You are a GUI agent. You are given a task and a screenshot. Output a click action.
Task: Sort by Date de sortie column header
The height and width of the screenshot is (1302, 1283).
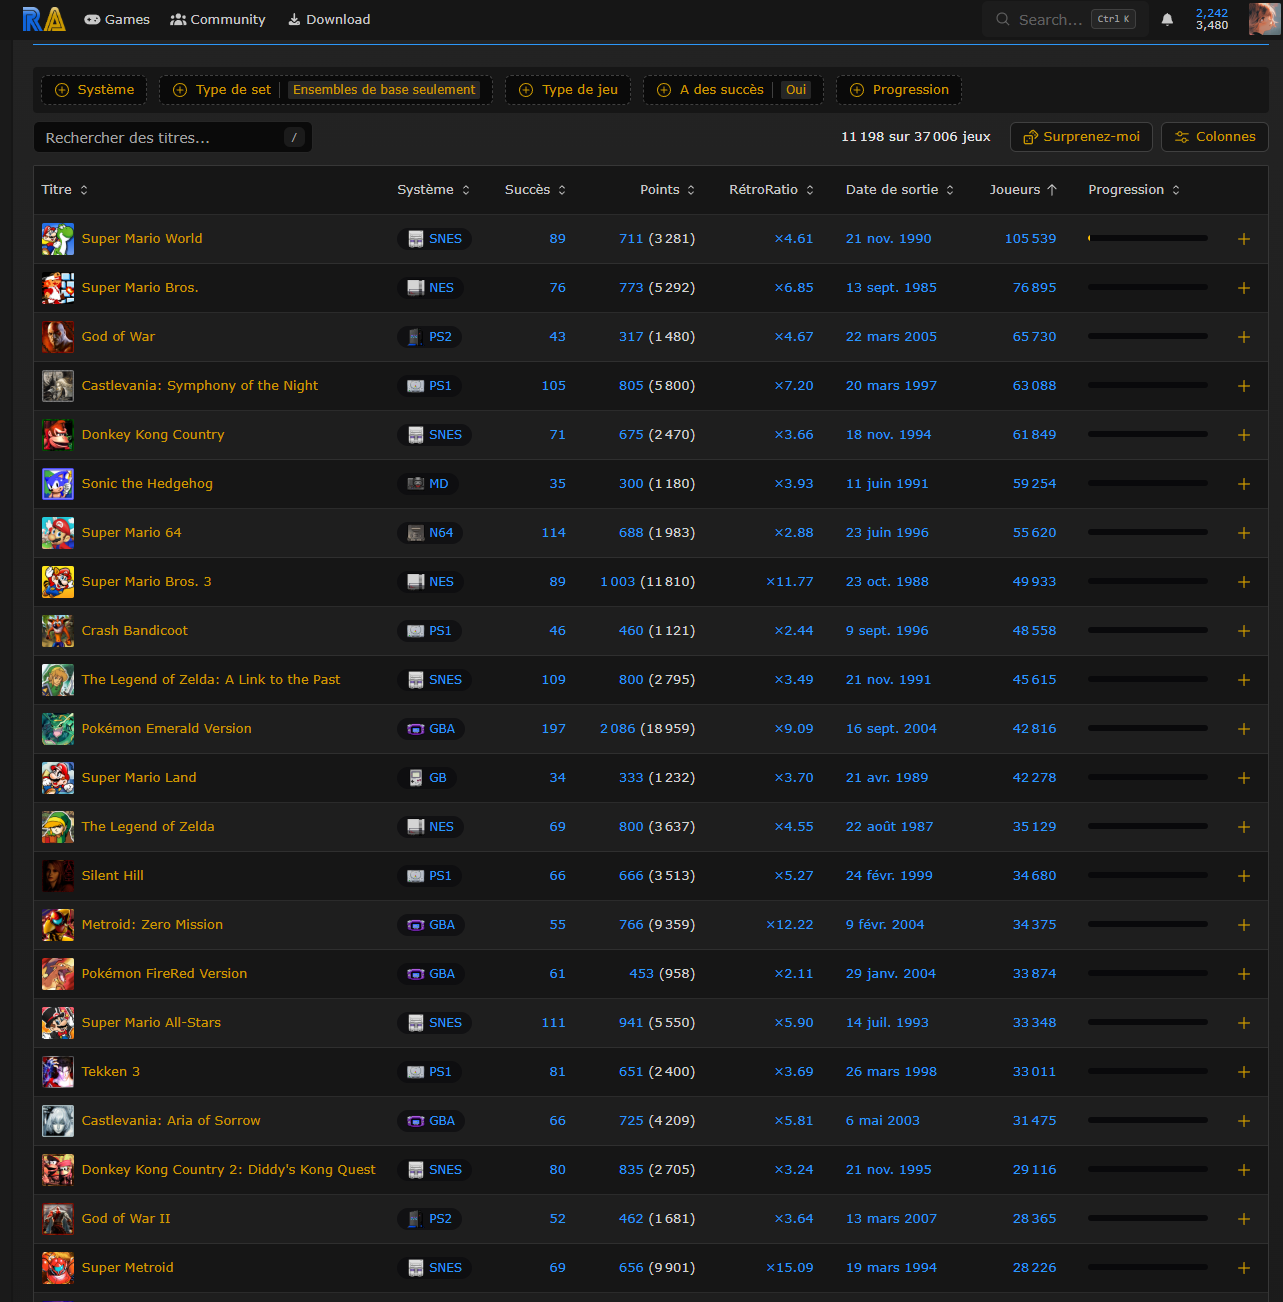click(x=900, y=190)
